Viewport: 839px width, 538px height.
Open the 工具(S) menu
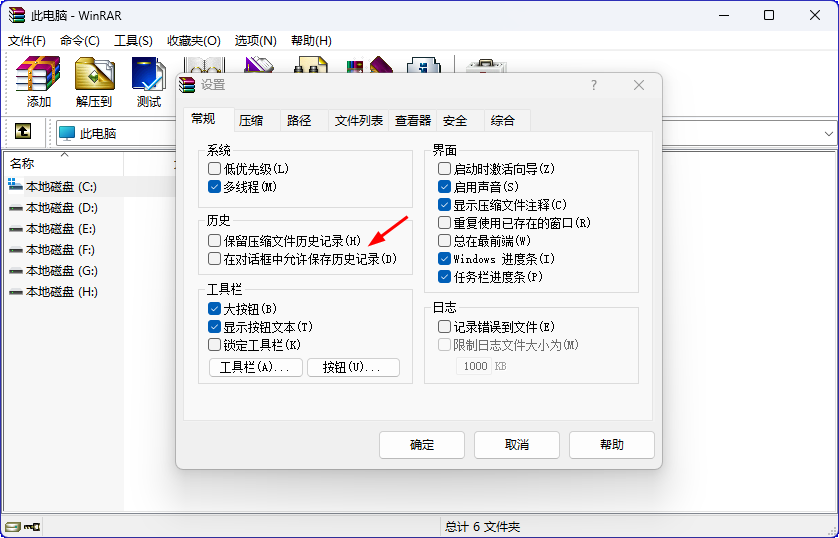pos(133,41)
